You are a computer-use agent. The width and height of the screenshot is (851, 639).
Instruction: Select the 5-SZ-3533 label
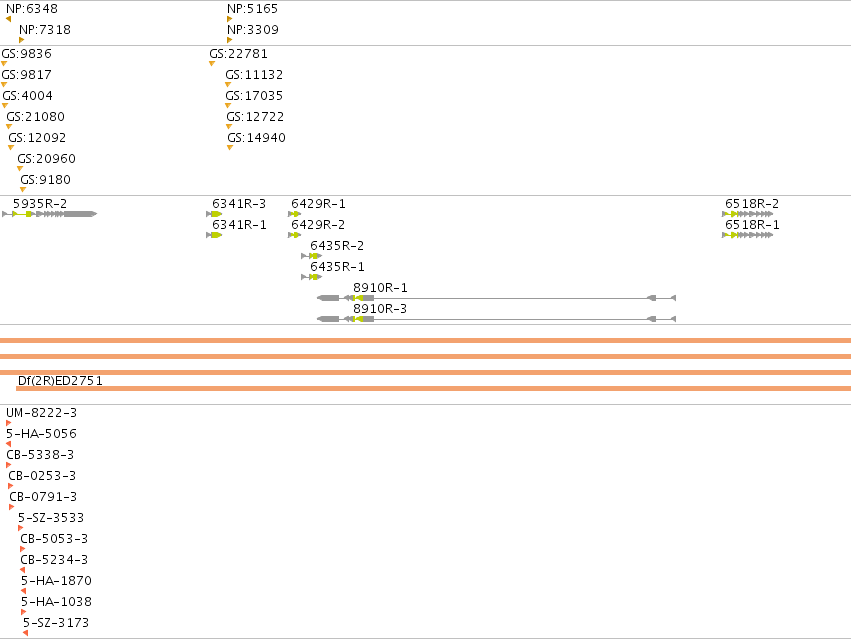click(51, 518)
